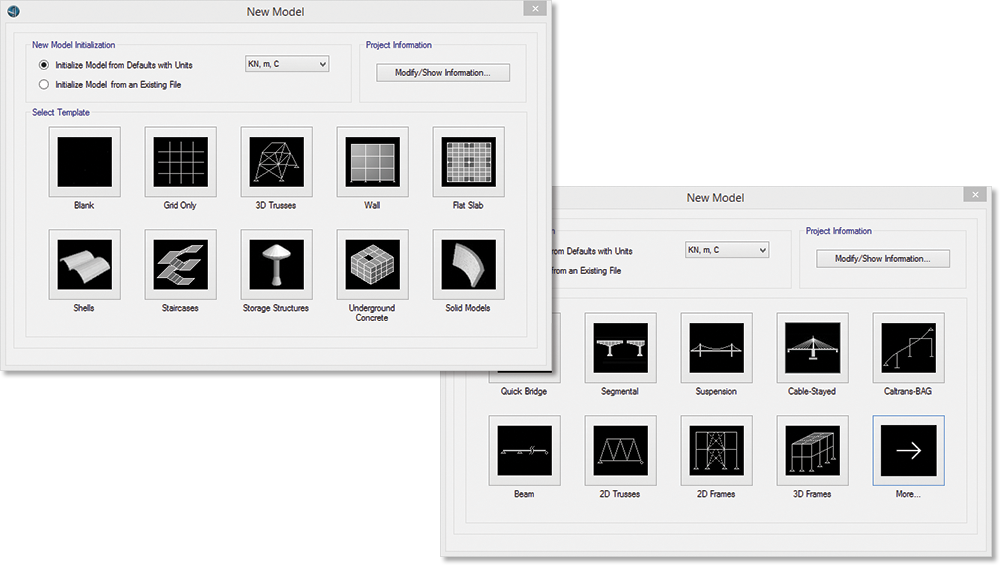The image size is (1000, 565).
Task: Select the 2D Frames template
Action: pyautogui.click(x=716, y=451)
